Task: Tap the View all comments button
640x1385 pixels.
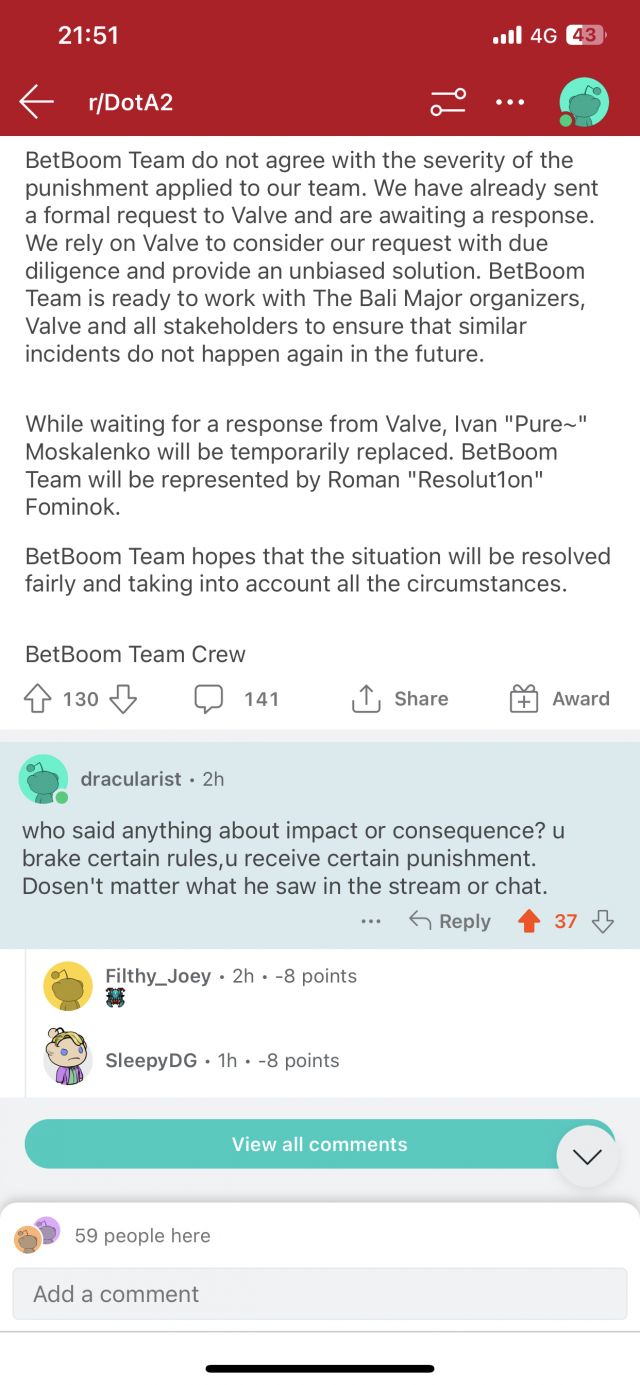Action: 320,1143
